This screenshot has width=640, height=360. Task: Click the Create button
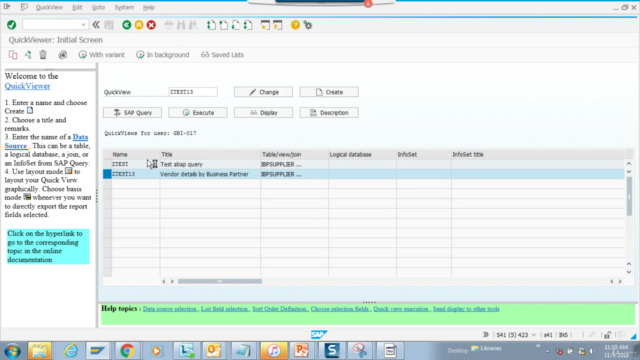coord(329,92)
